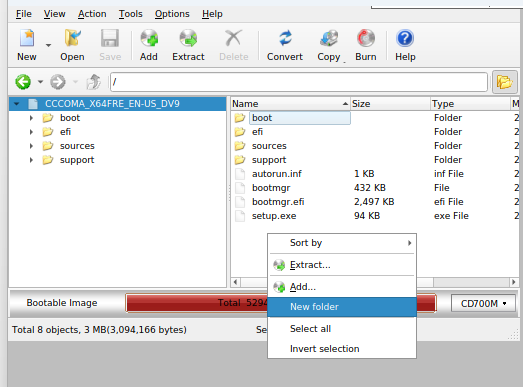Click the Open image toolbar icon

click(72, 38)
